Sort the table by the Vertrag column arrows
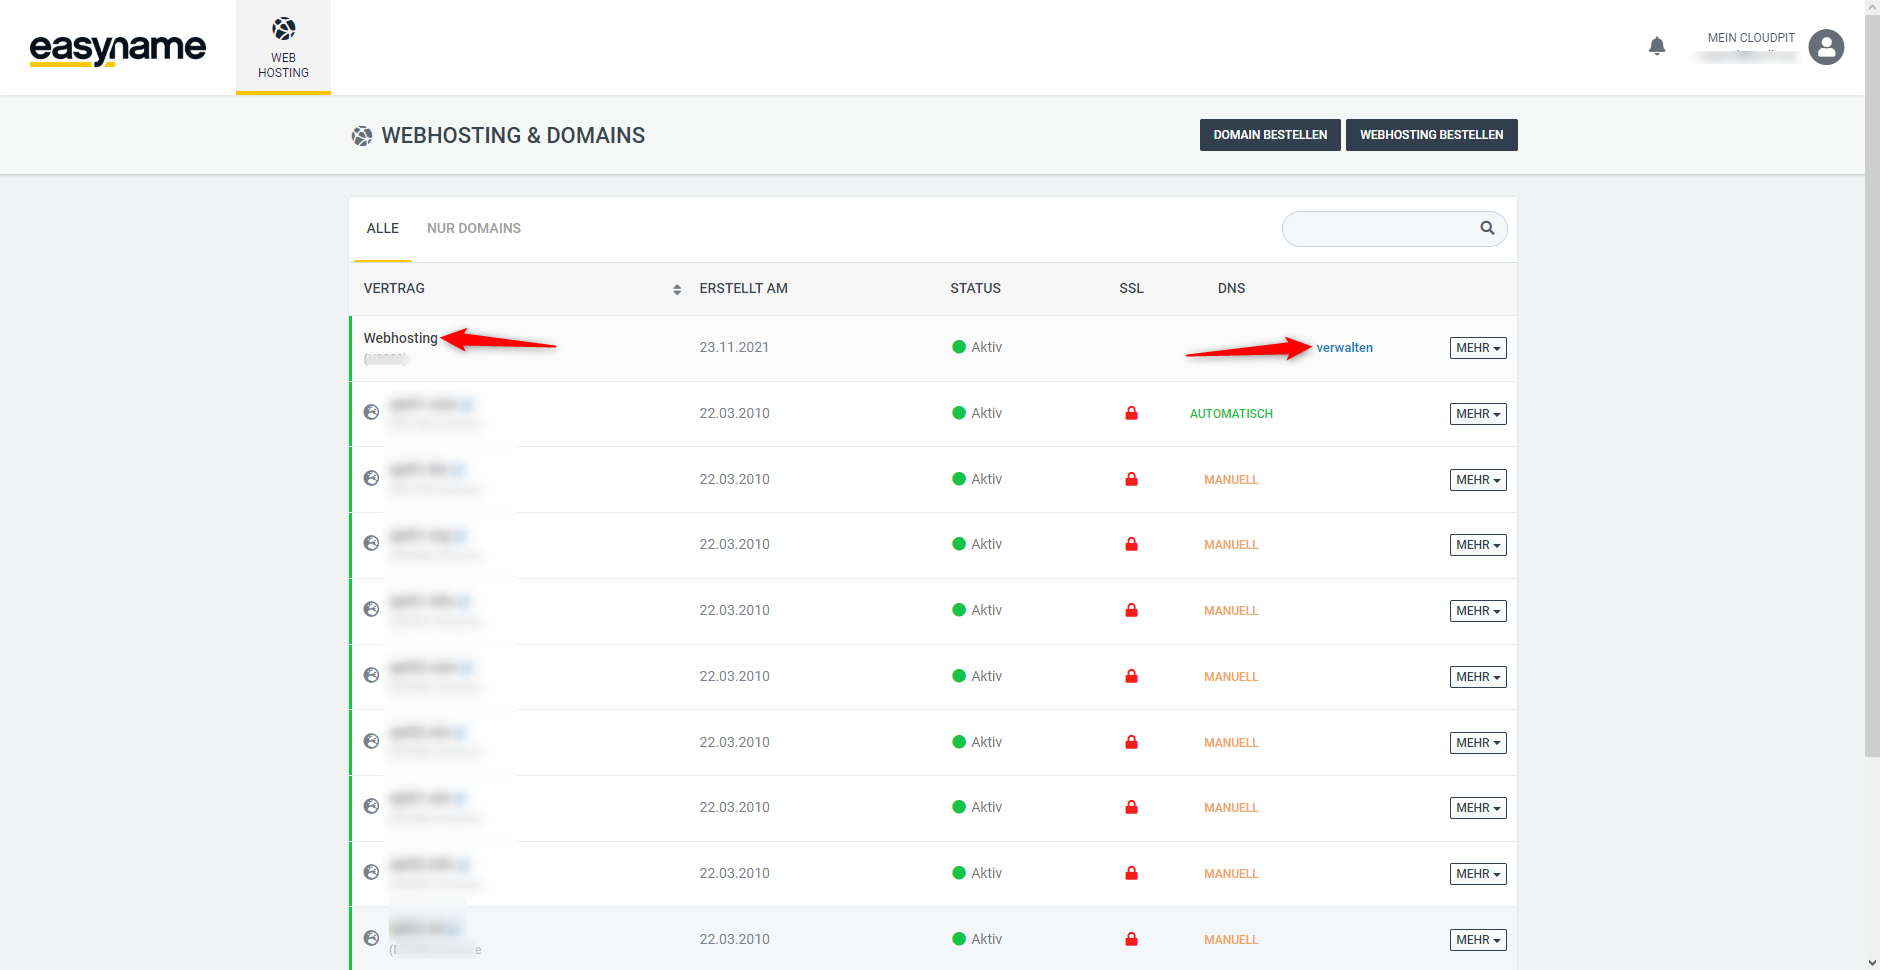Viewport: 1880px width, 970px height. 677,289
